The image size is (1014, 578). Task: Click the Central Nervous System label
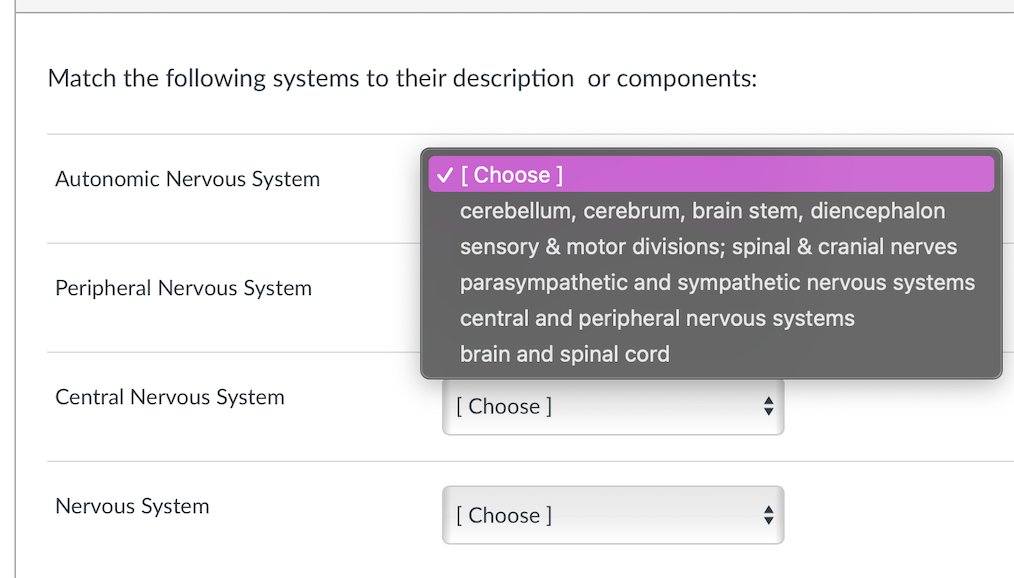point(169,397)
